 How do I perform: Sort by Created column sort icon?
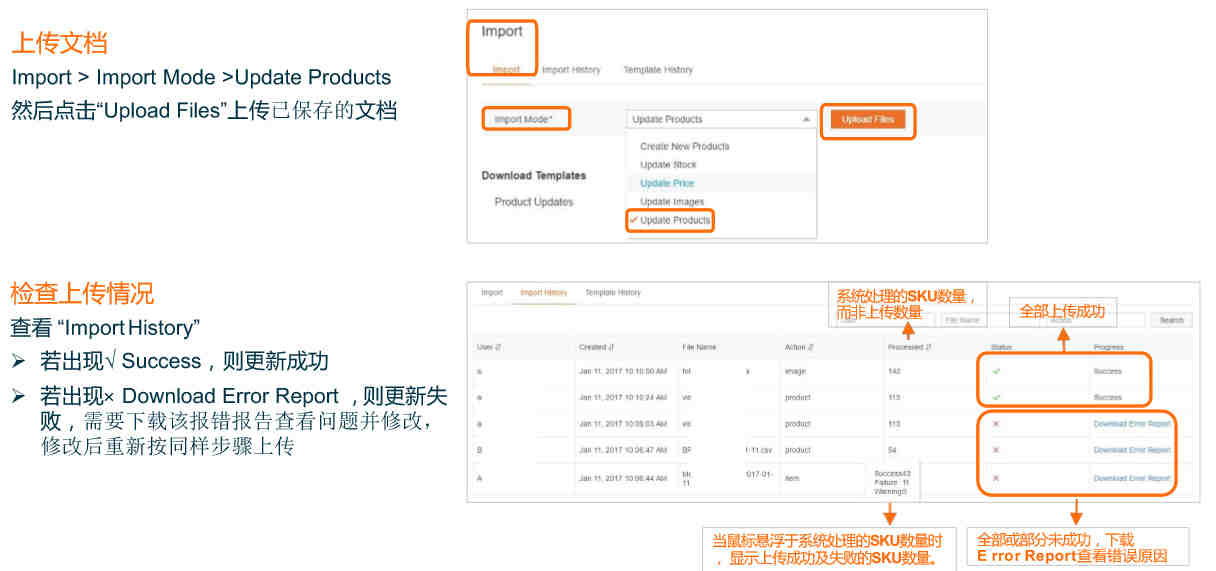pos(611,347)
